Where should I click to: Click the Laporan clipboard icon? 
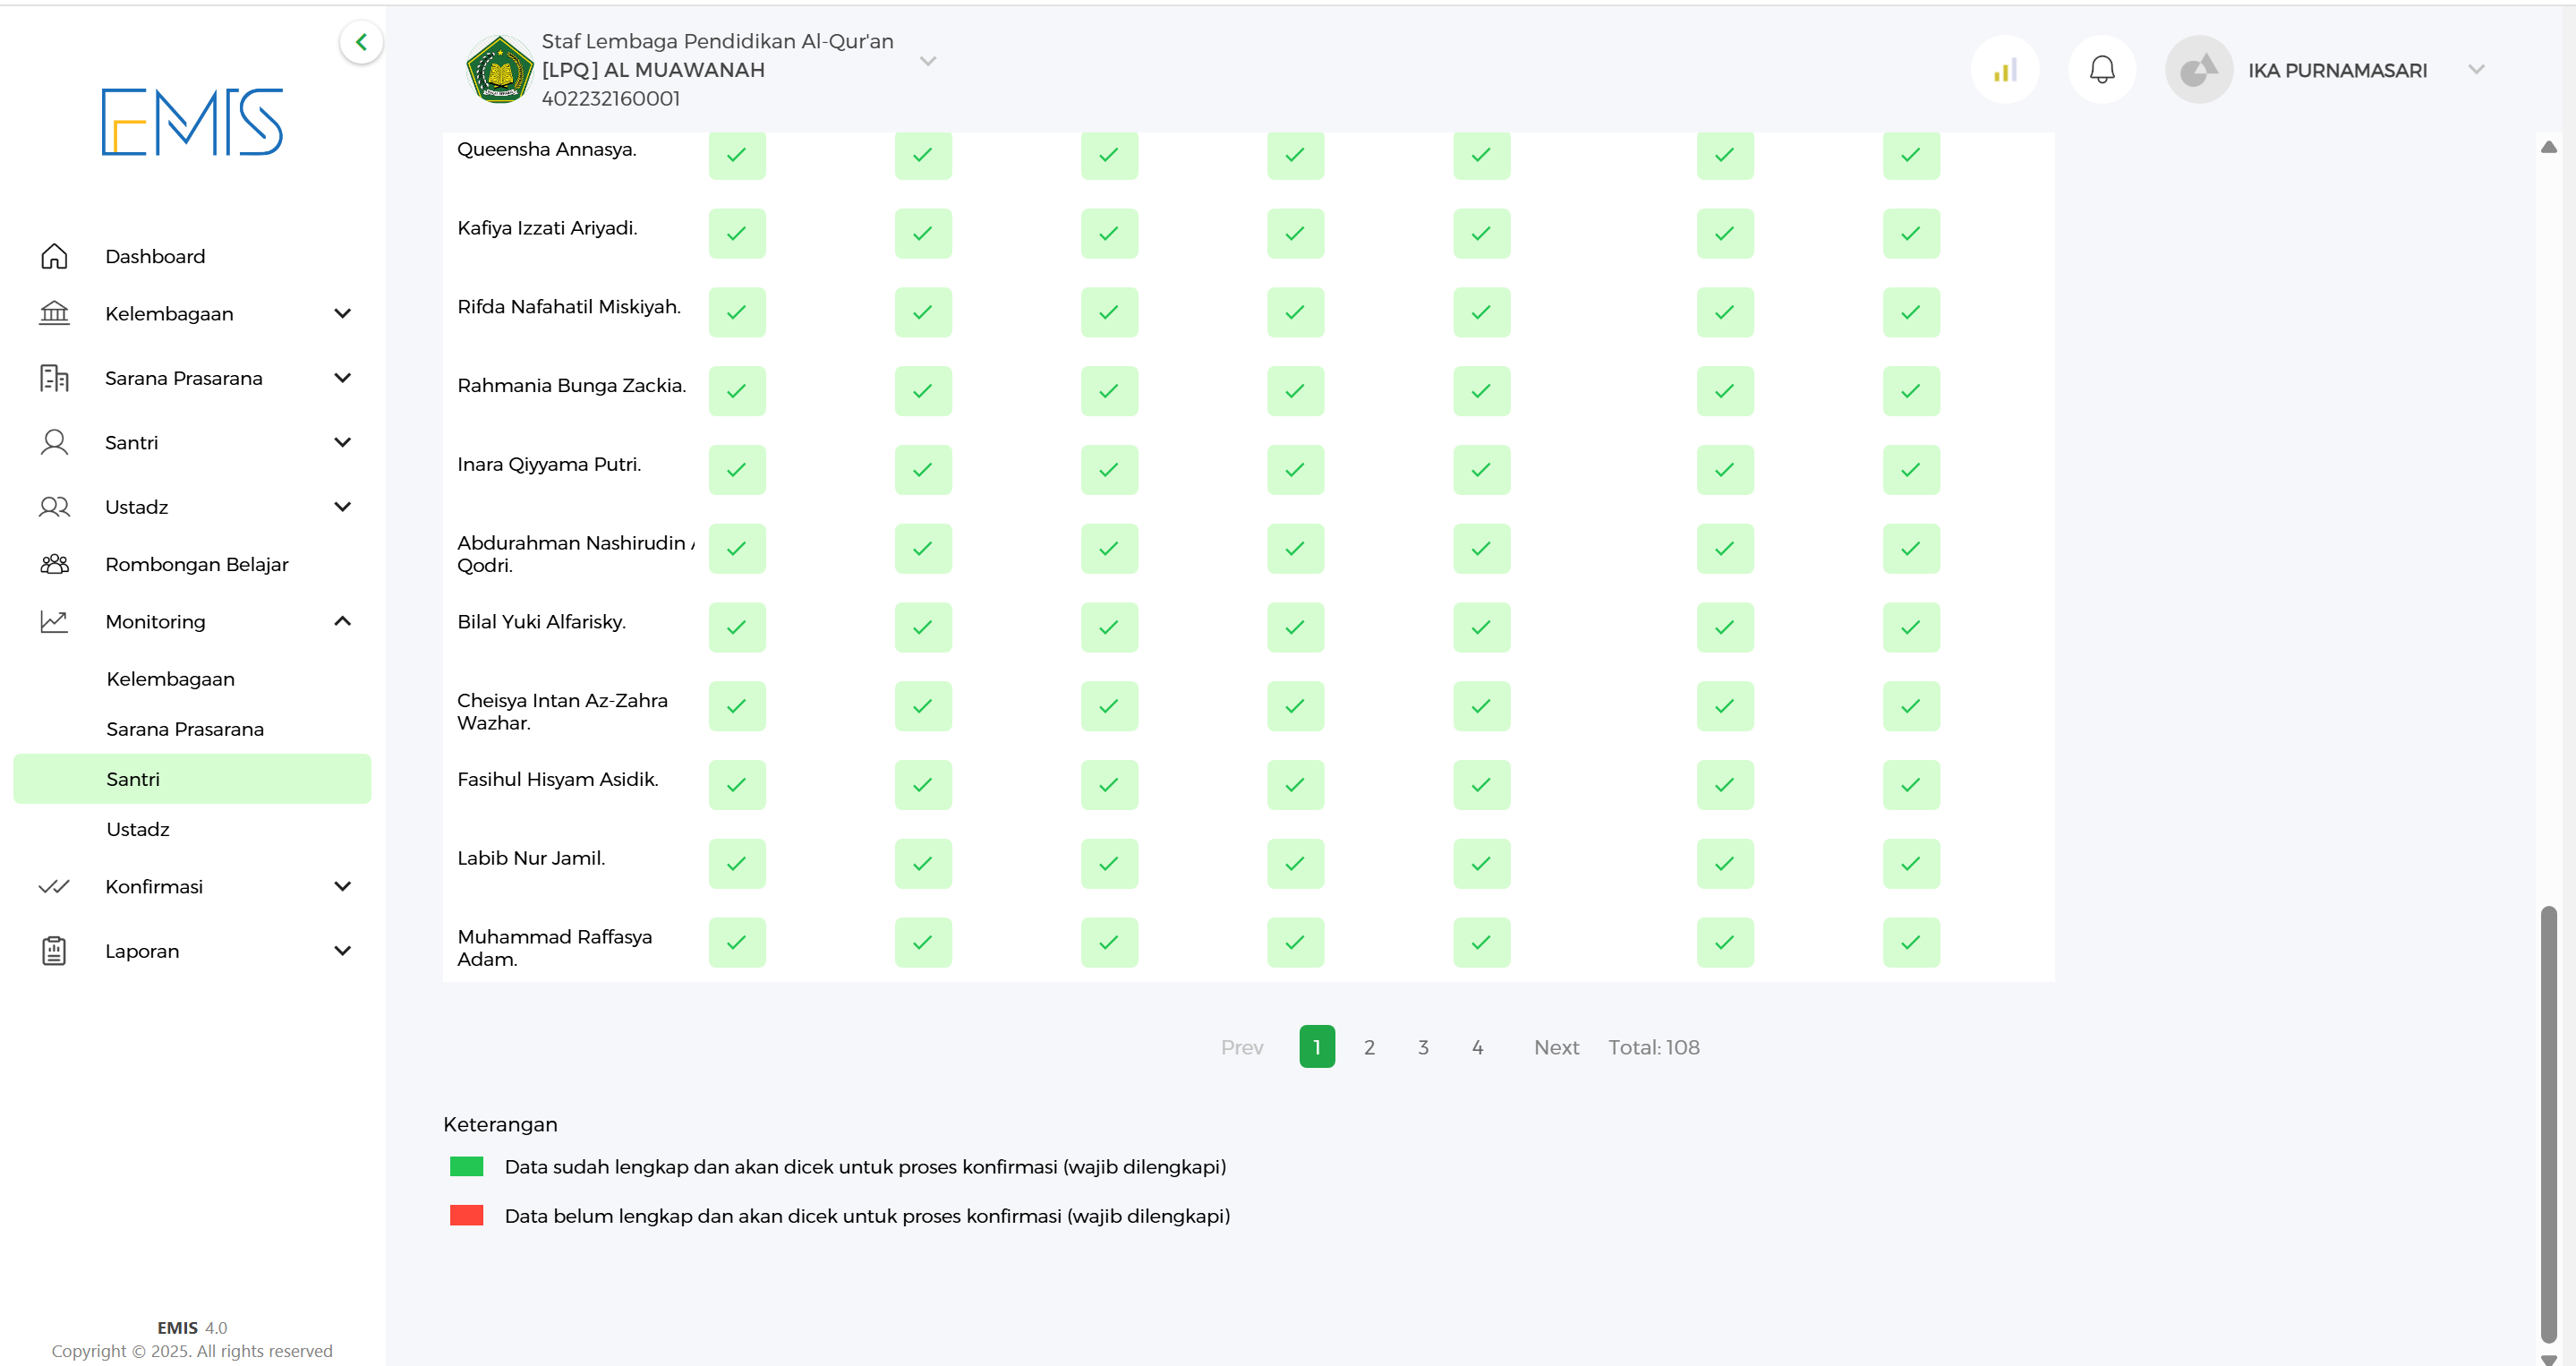click(54, 950)
